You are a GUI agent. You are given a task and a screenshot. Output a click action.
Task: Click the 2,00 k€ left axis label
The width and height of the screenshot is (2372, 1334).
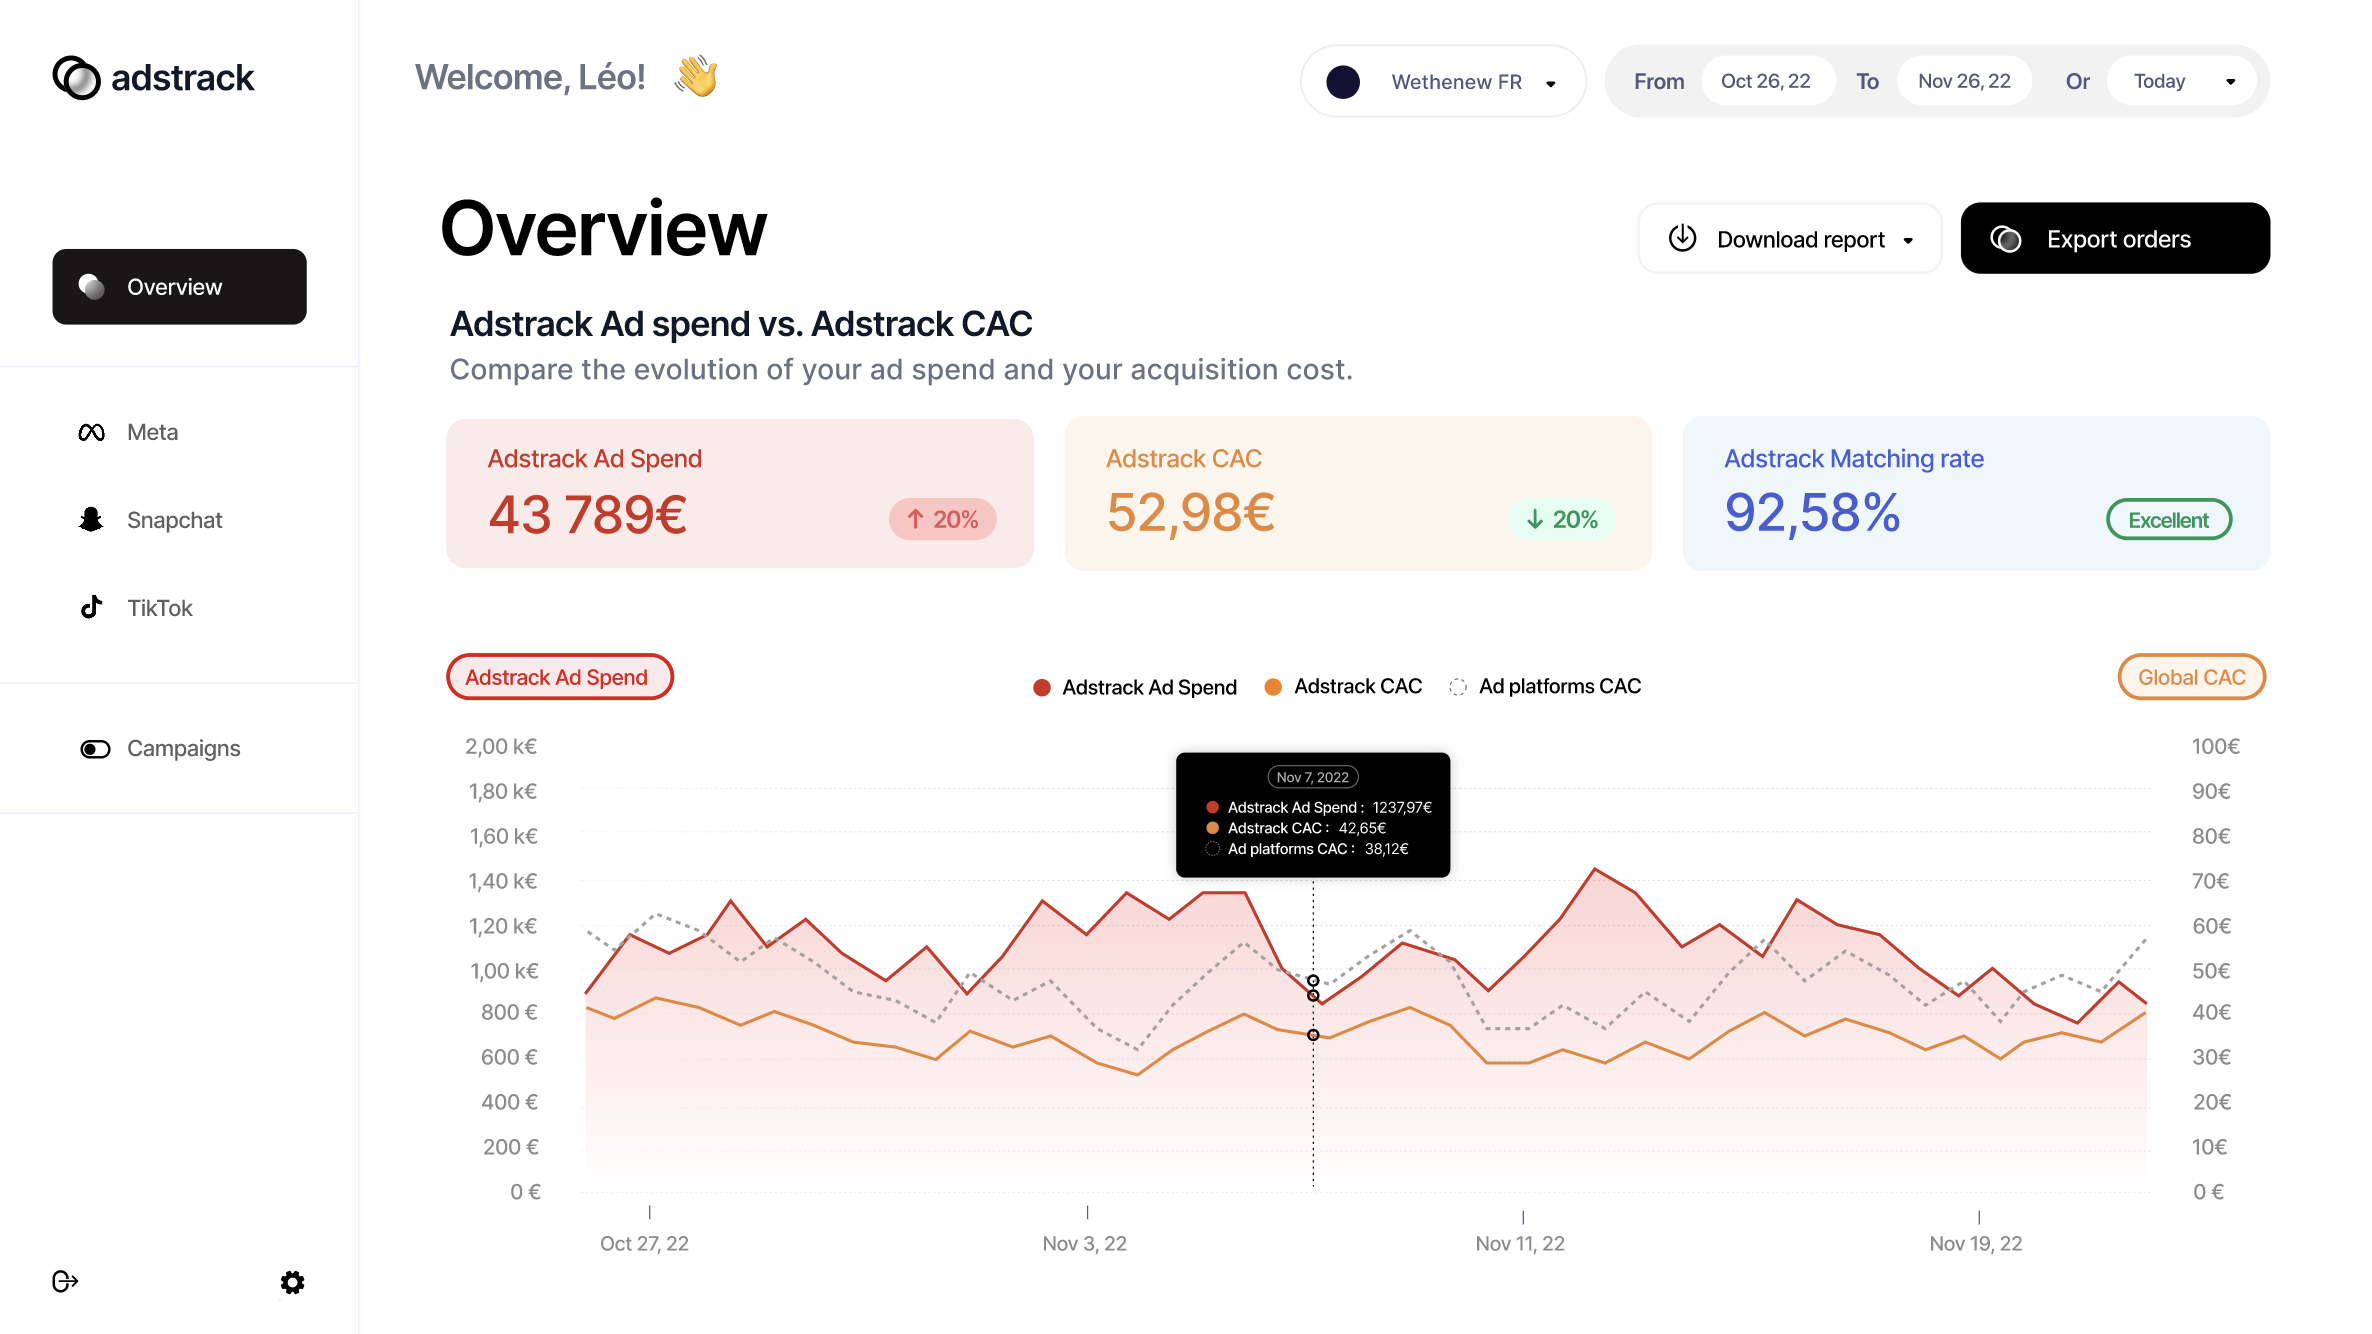pos(501,747)
